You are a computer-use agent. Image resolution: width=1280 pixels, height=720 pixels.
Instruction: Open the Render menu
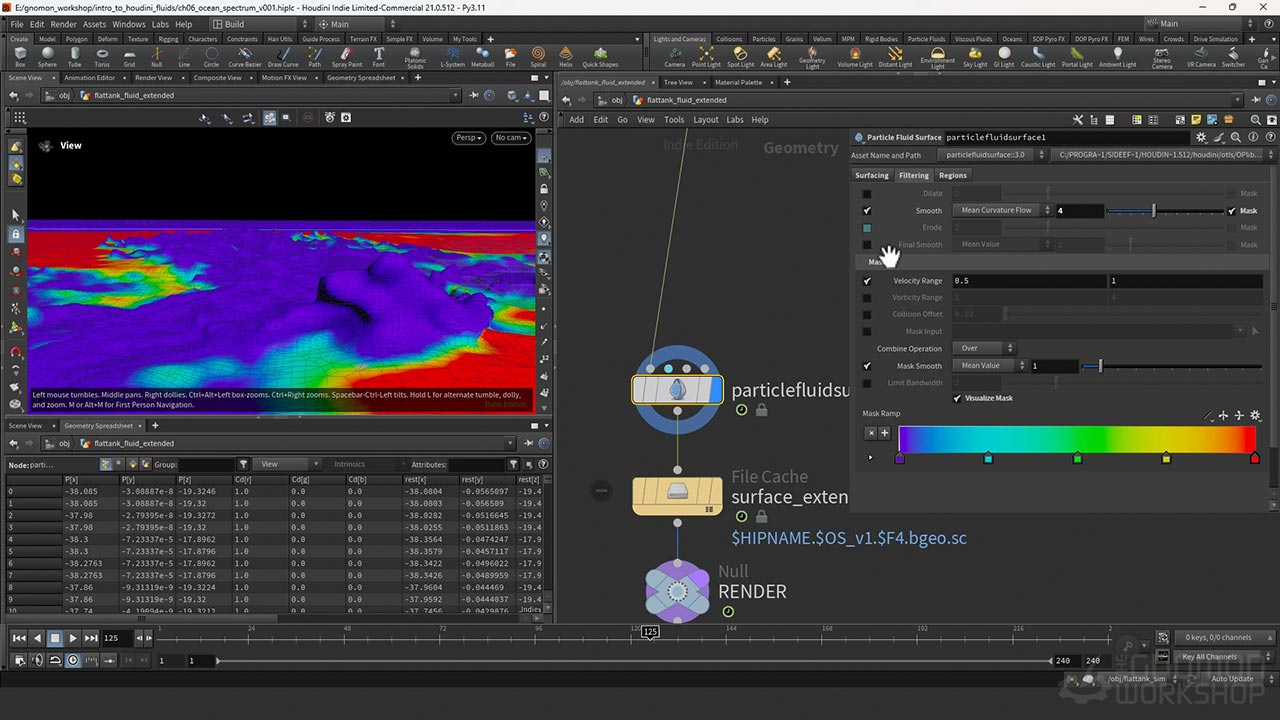pos(63,24)
